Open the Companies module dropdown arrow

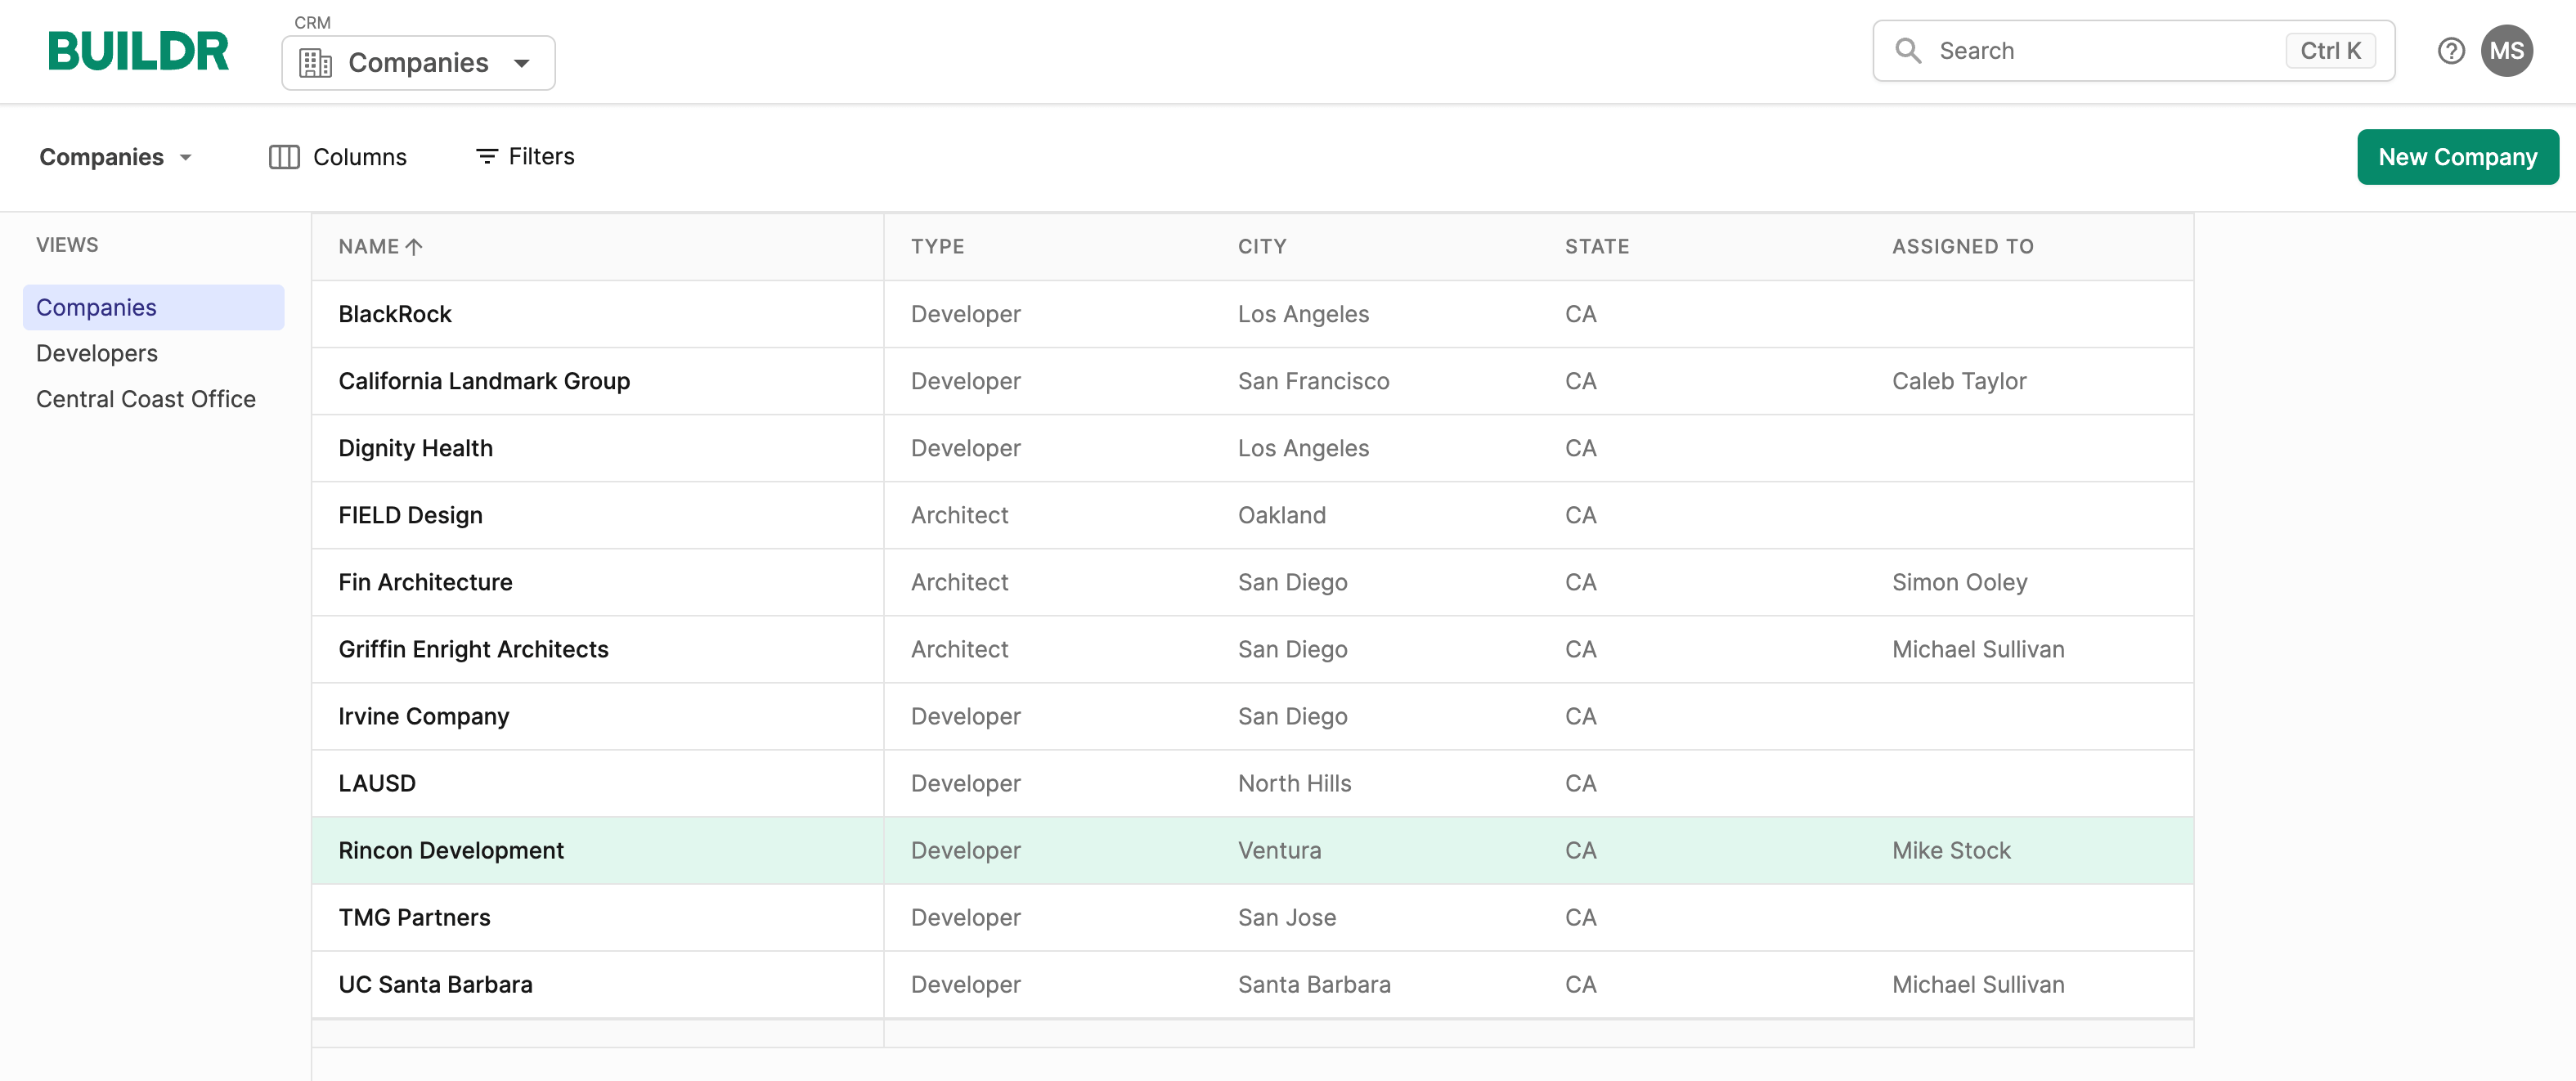[x=521, y=63]
